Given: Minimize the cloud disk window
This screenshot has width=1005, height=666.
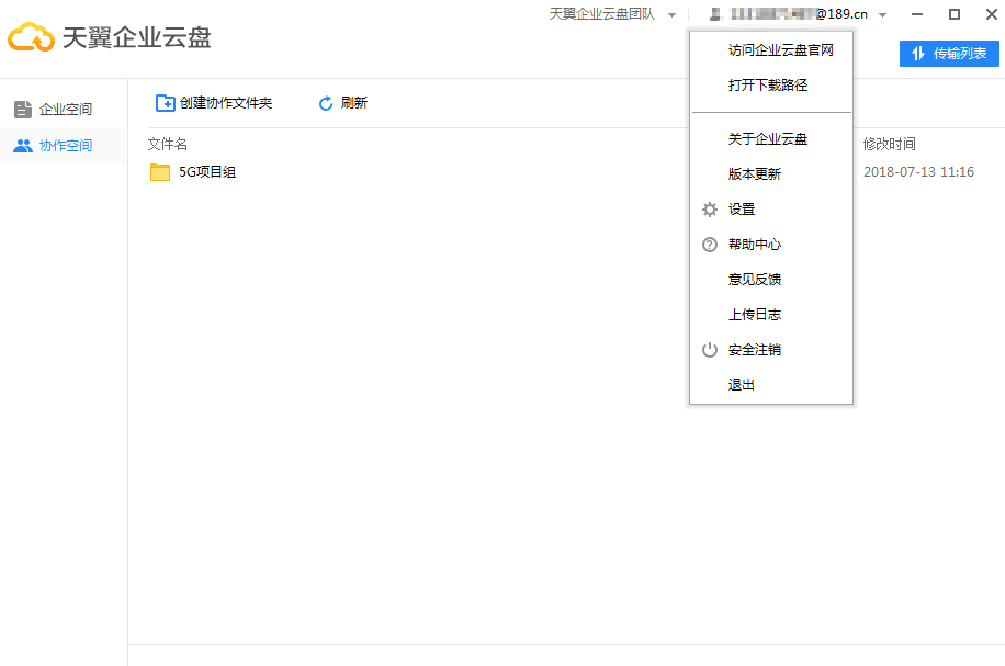Looking at the screenshot, I should [918, 14].
